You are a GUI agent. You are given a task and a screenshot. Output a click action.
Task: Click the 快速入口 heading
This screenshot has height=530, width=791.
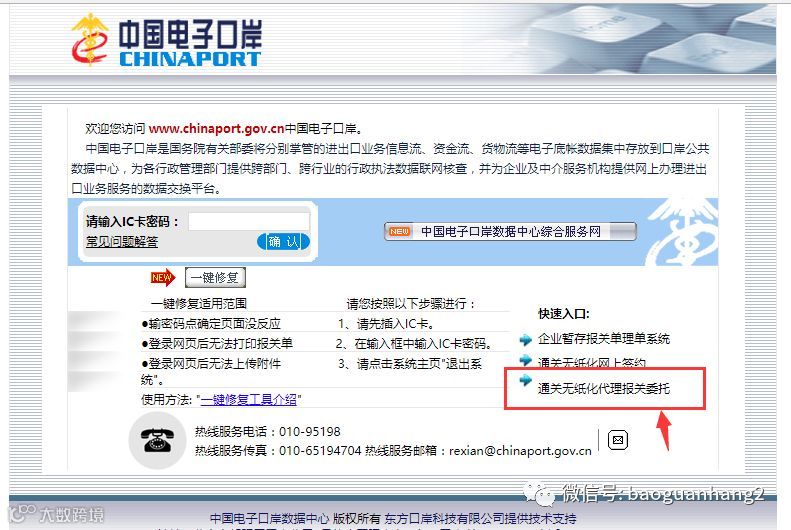[x=563, y=314]
